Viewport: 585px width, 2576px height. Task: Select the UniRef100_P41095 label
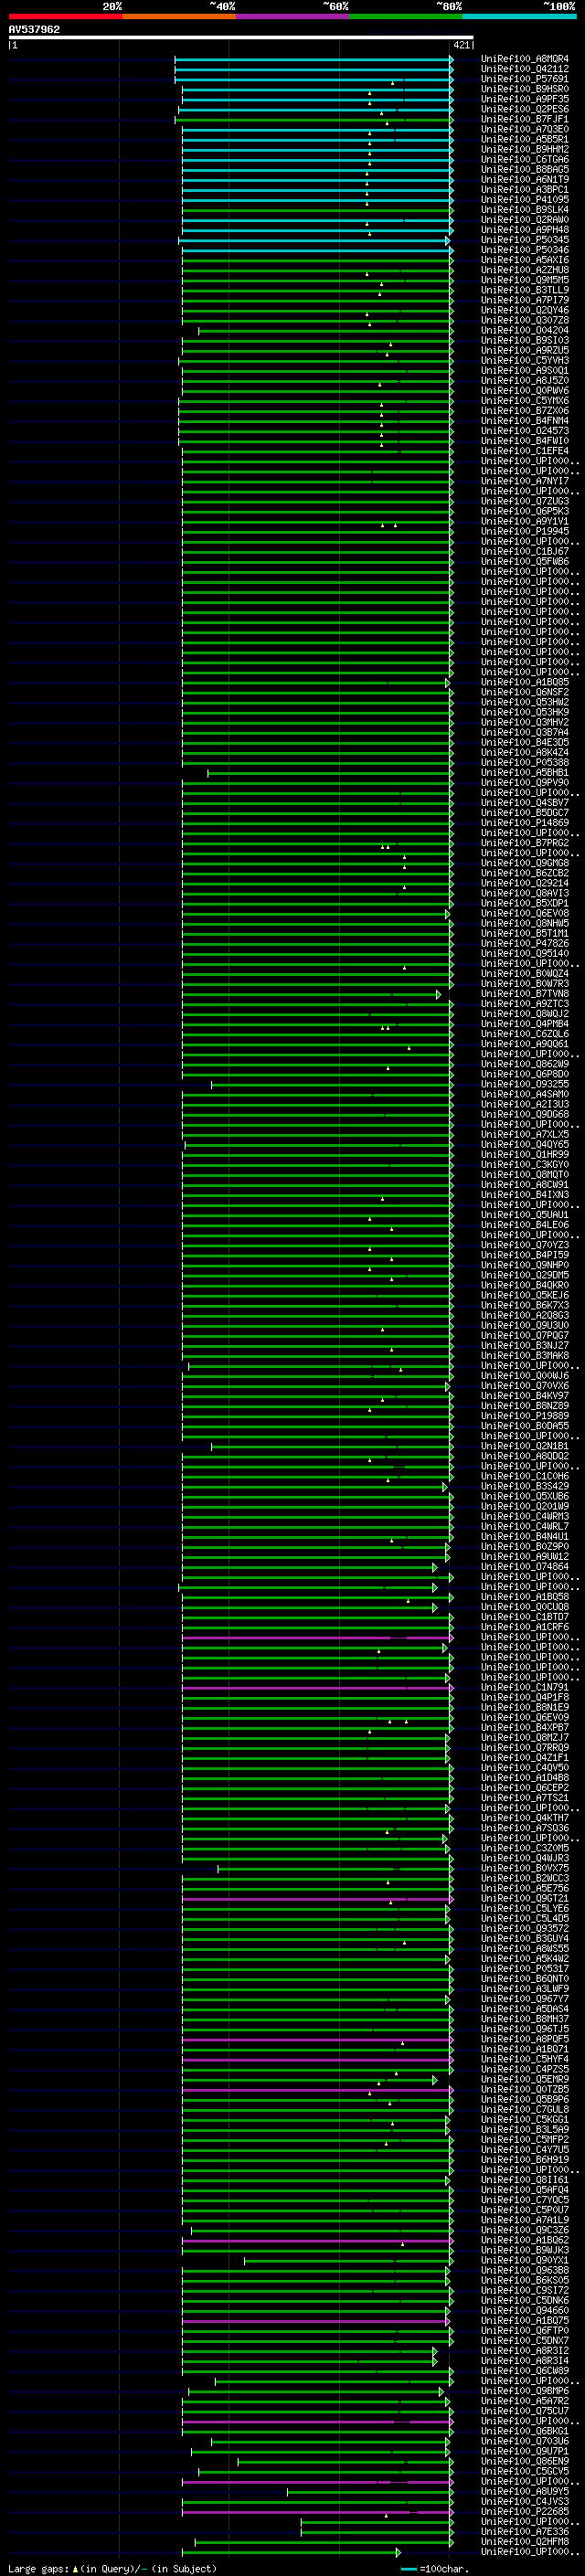coord(525,199)
